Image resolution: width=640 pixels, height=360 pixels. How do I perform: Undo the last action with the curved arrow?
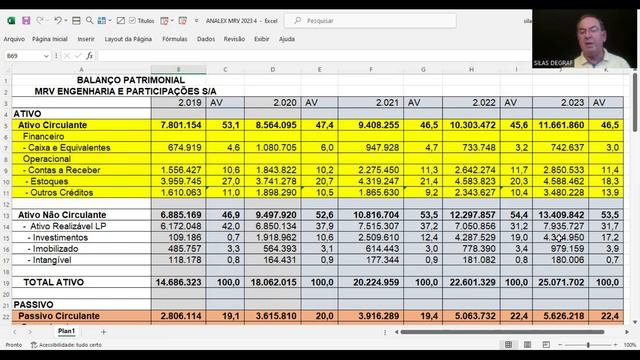pos(58,20)
